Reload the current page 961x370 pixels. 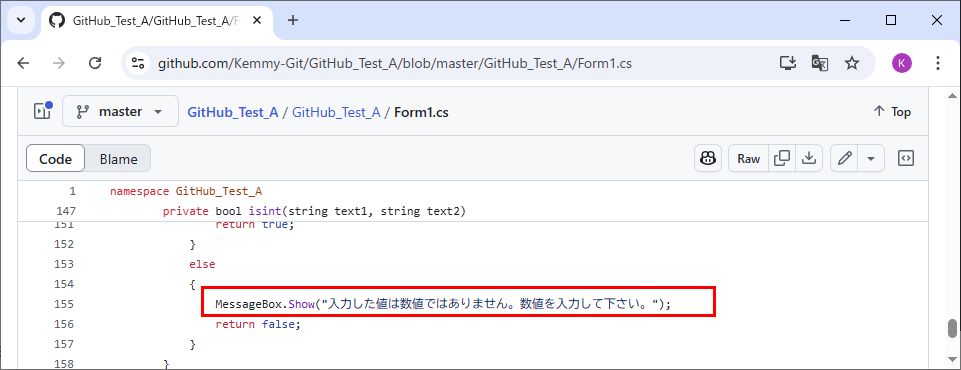94,63
